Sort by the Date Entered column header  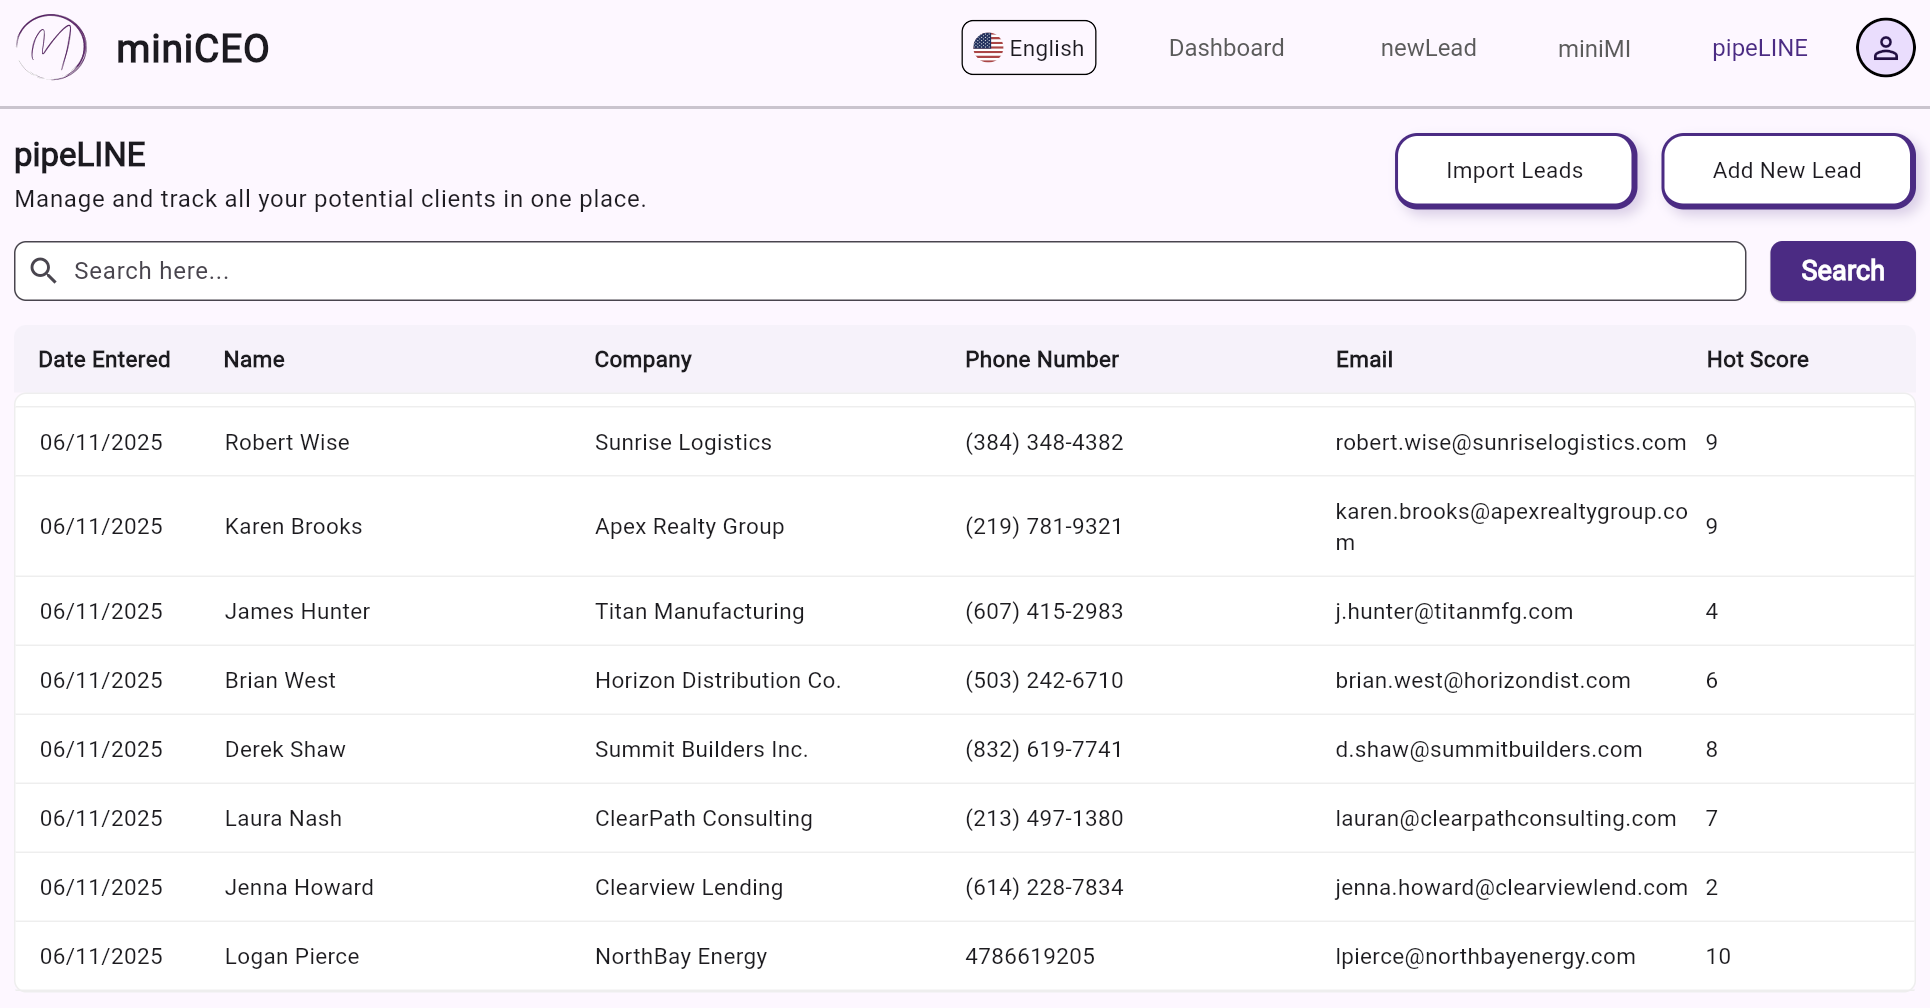pos(104,360)
